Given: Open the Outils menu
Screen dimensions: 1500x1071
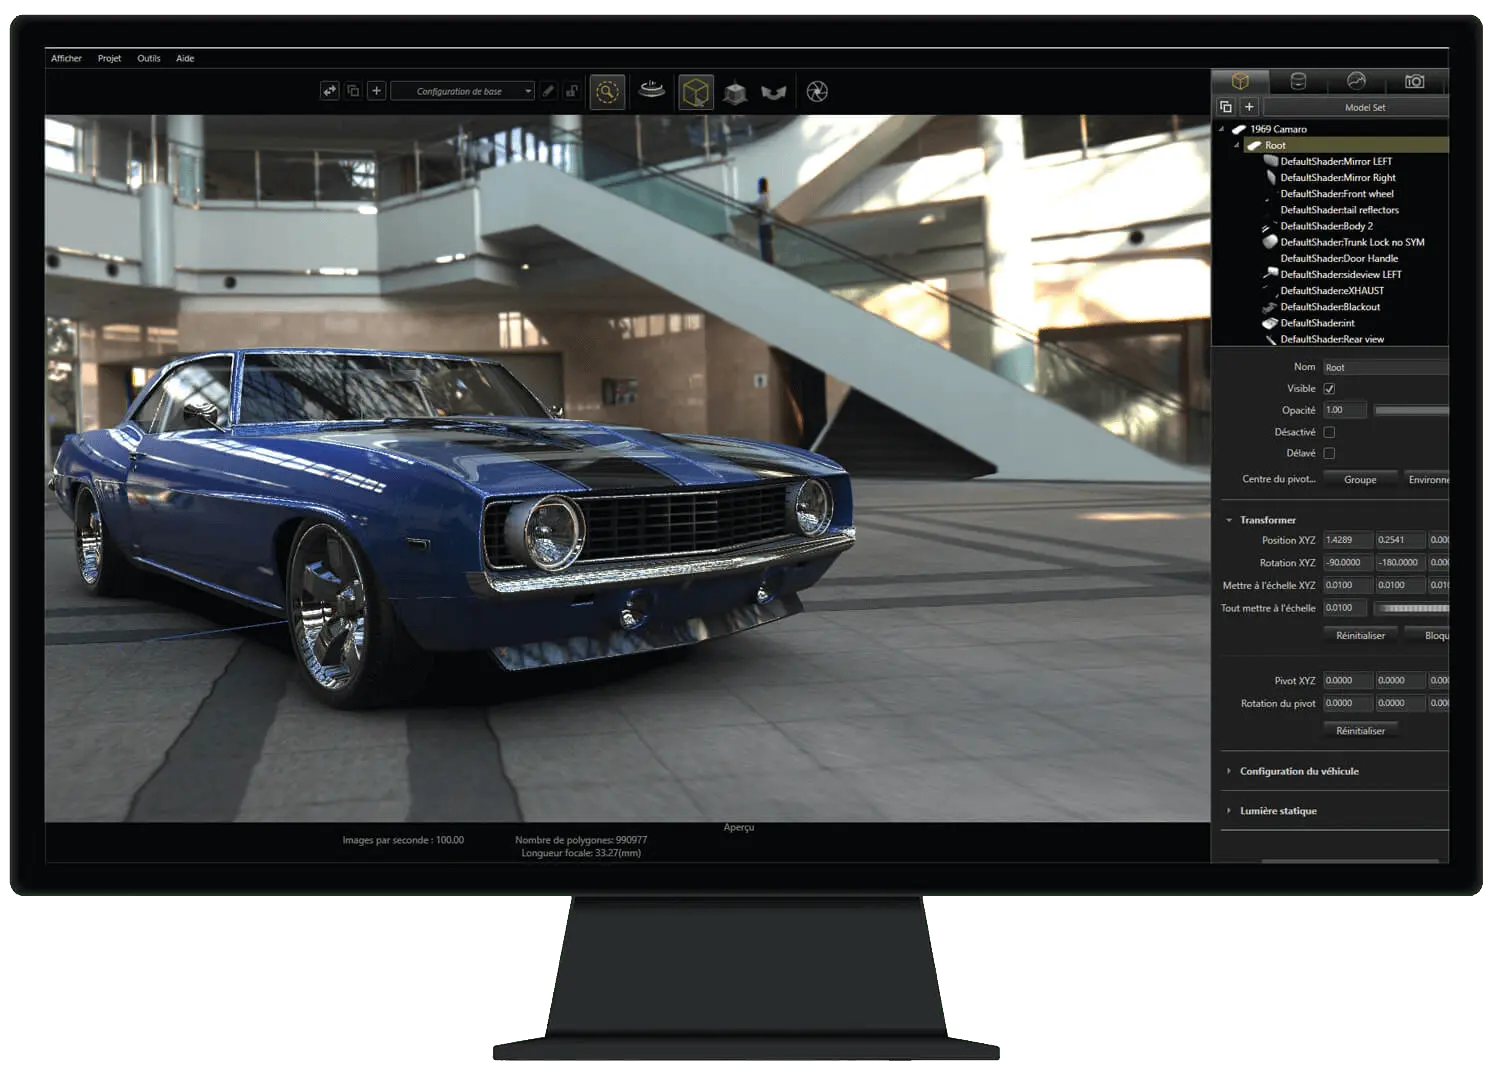Looking at the screenshot, I should pyautogui.click(x=148, y=58).
